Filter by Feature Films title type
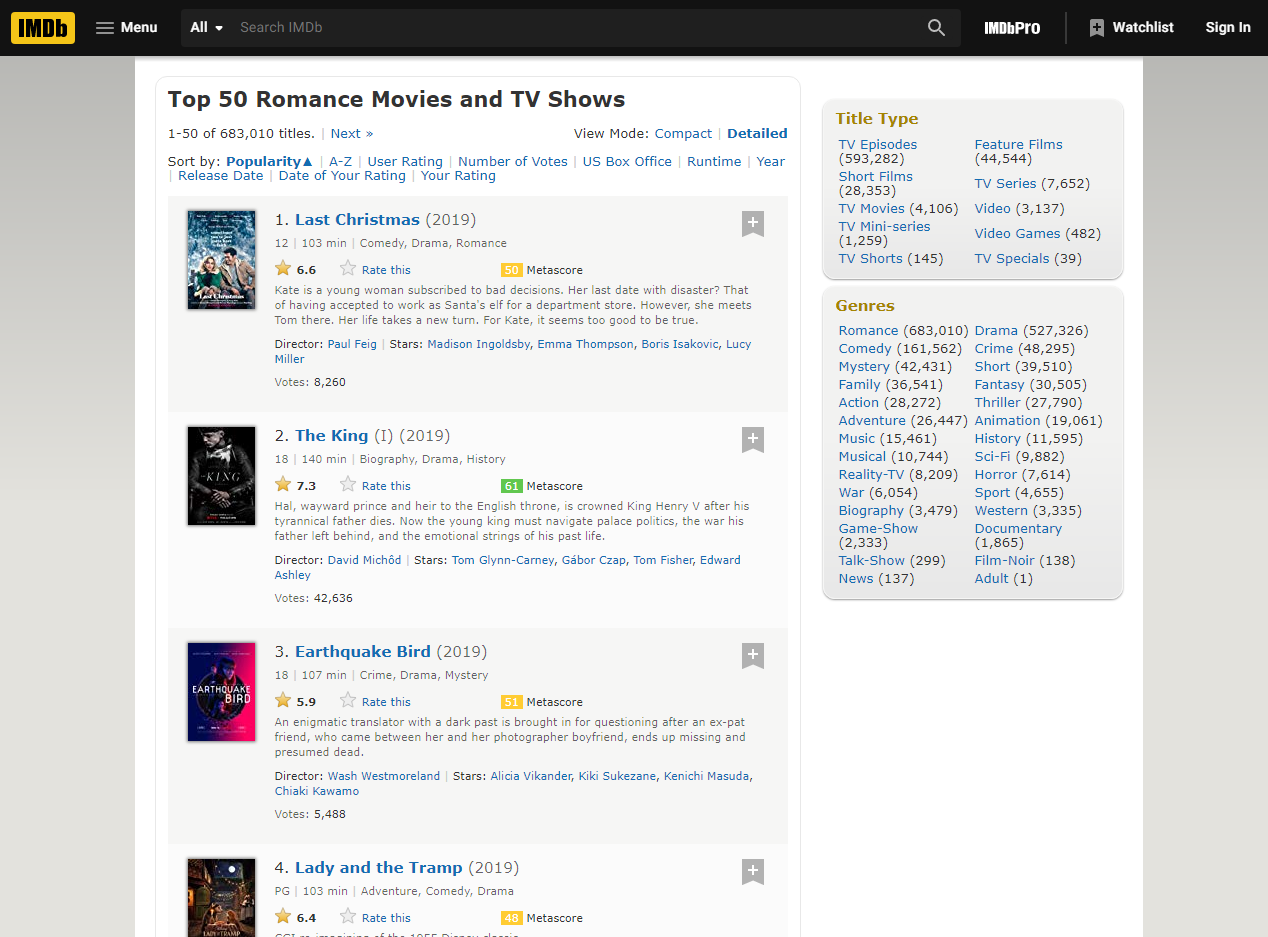 click(1019, 145)
